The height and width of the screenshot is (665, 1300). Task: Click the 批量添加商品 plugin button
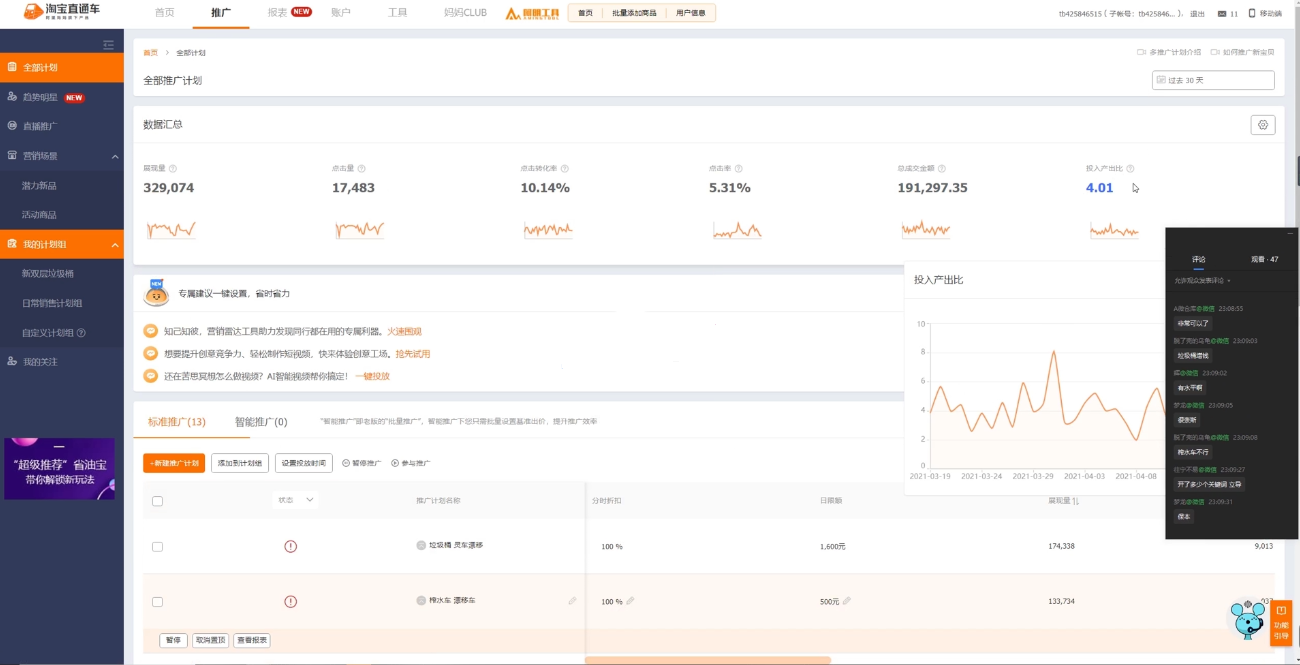click(x=634, y=13)
